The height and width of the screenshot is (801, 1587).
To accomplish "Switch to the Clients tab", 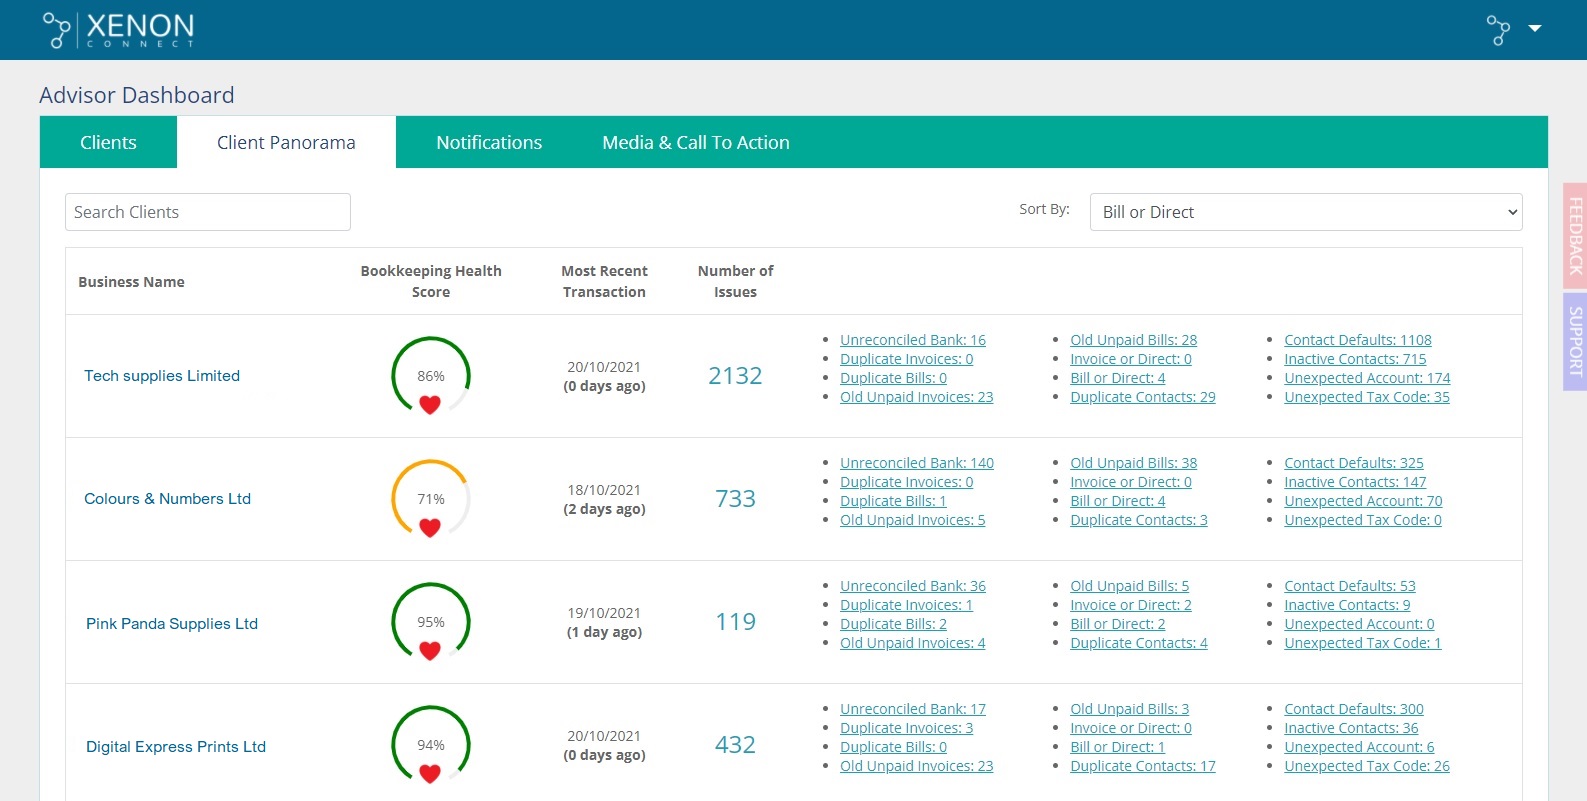I will coord(108,143).
